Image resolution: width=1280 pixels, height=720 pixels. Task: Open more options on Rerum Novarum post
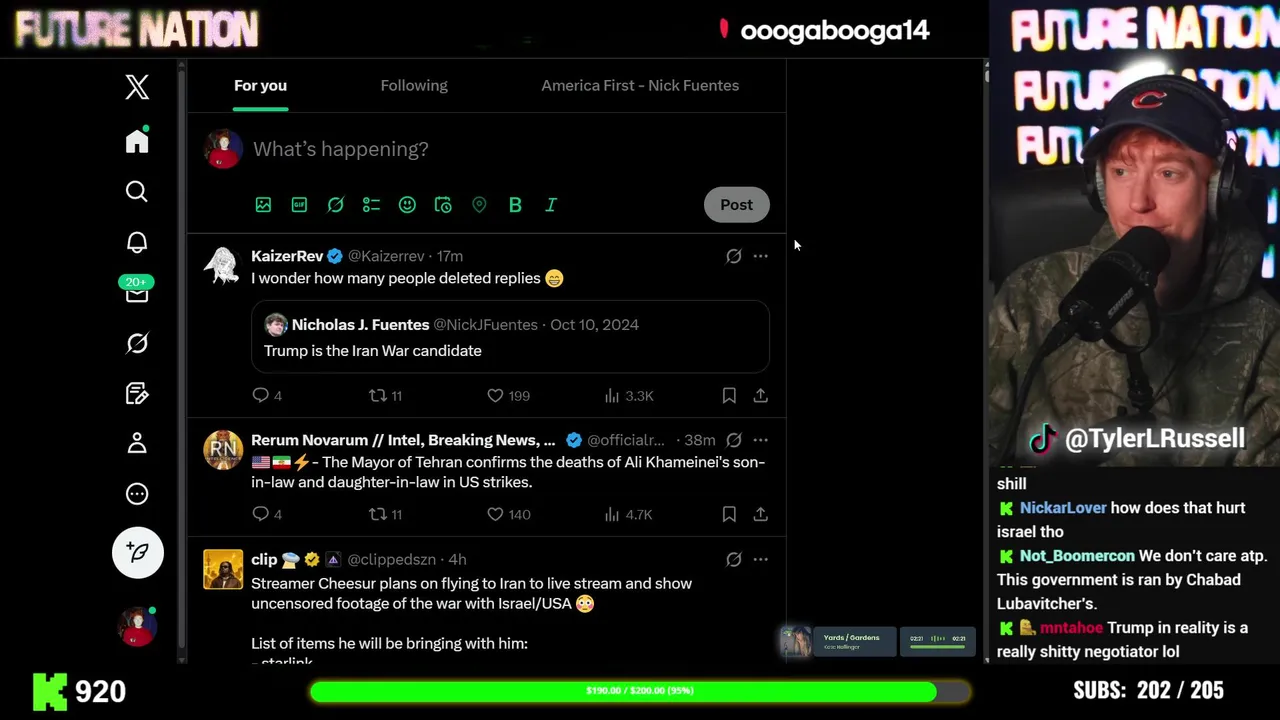[x=760, y=440]
